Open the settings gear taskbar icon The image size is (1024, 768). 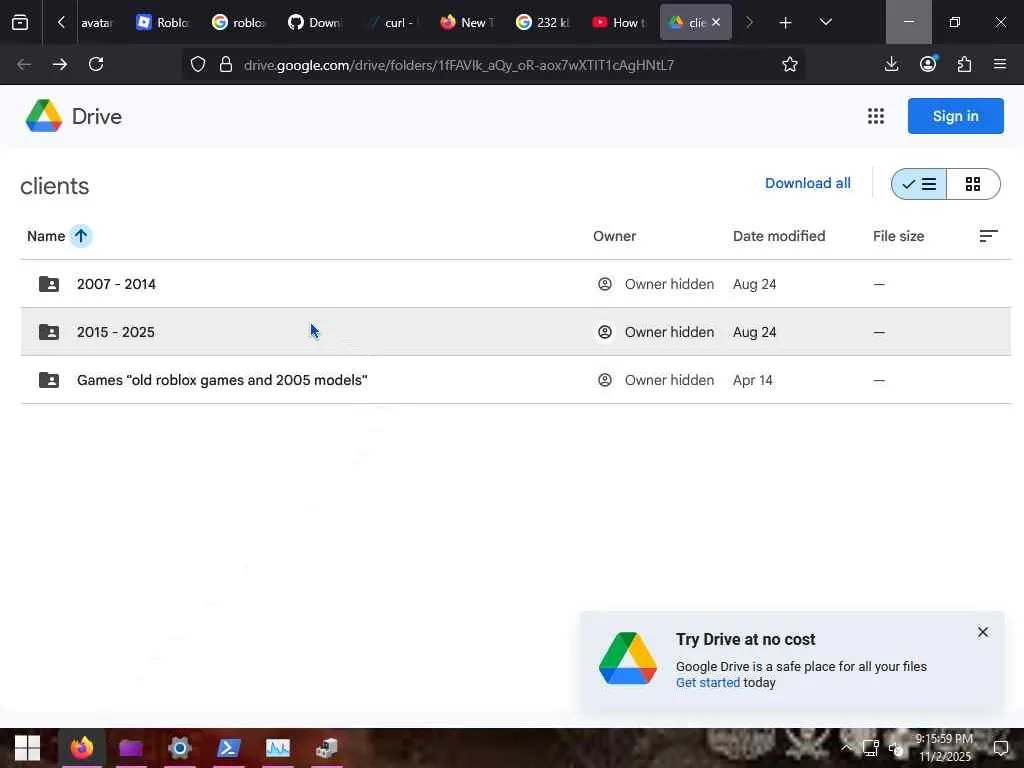(180, 748)
